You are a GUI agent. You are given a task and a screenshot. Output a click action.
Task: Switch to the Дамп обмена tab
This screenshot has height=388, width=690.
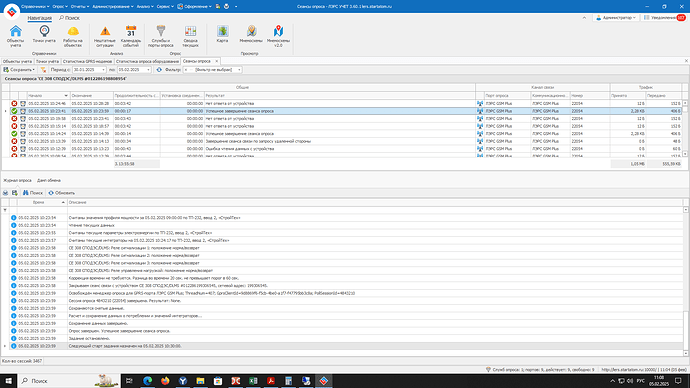tap(49, 180)
